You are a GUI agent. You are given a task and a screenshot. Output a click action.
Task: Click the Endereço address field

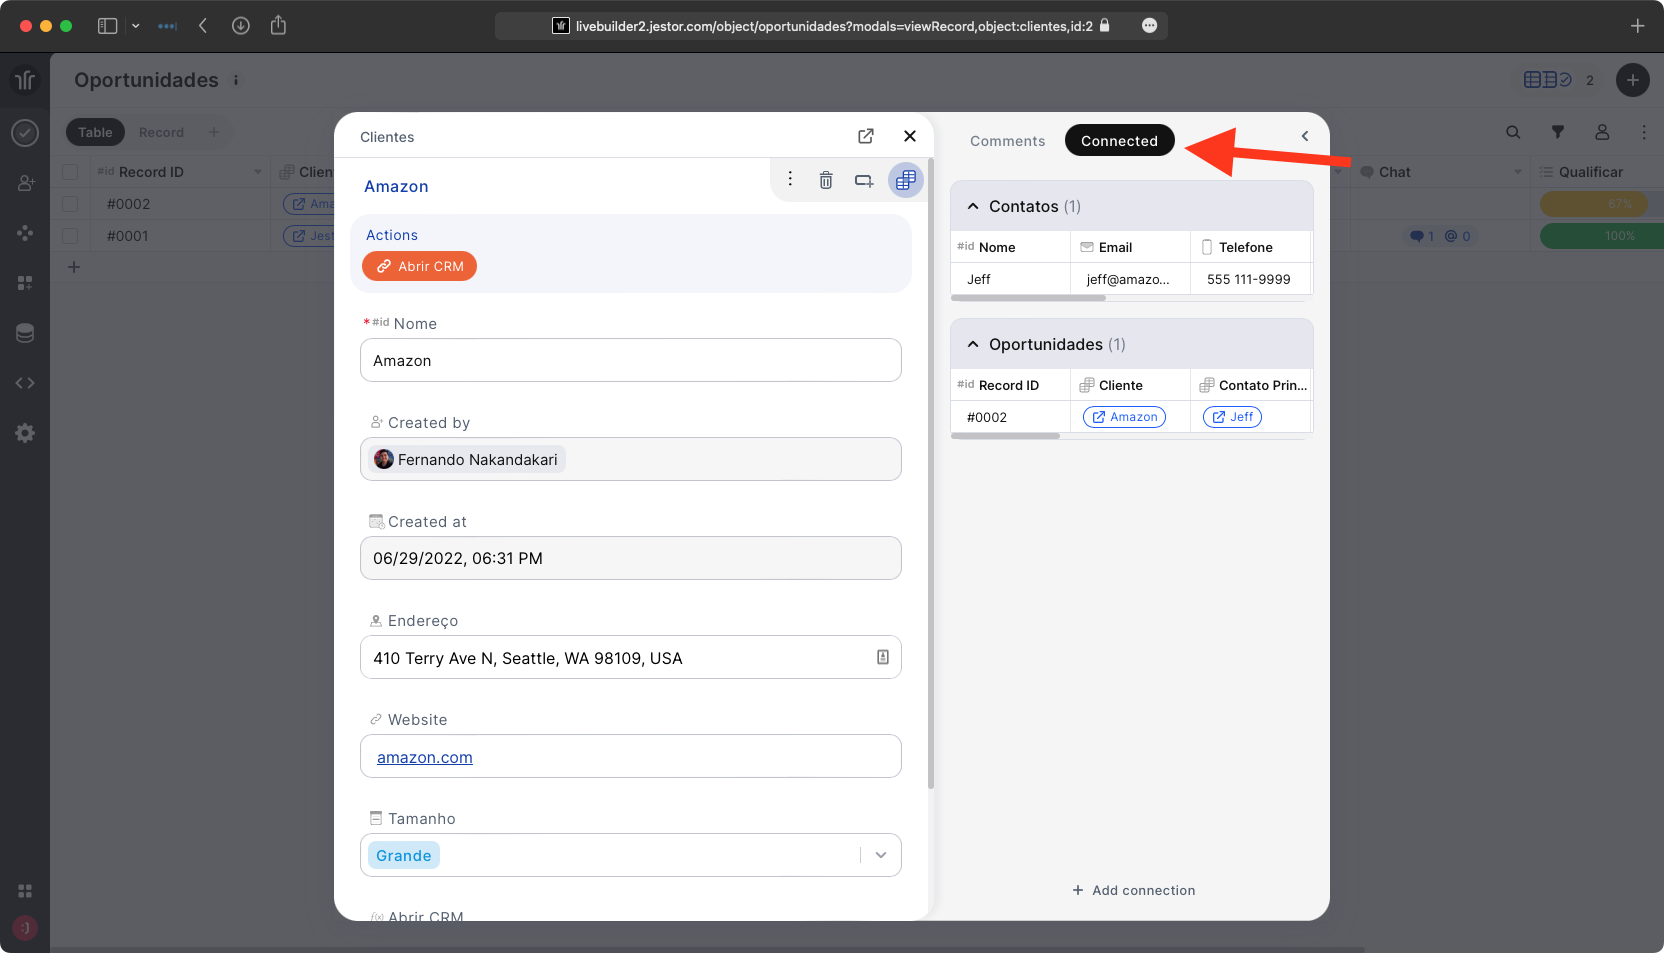coord(631,658)
